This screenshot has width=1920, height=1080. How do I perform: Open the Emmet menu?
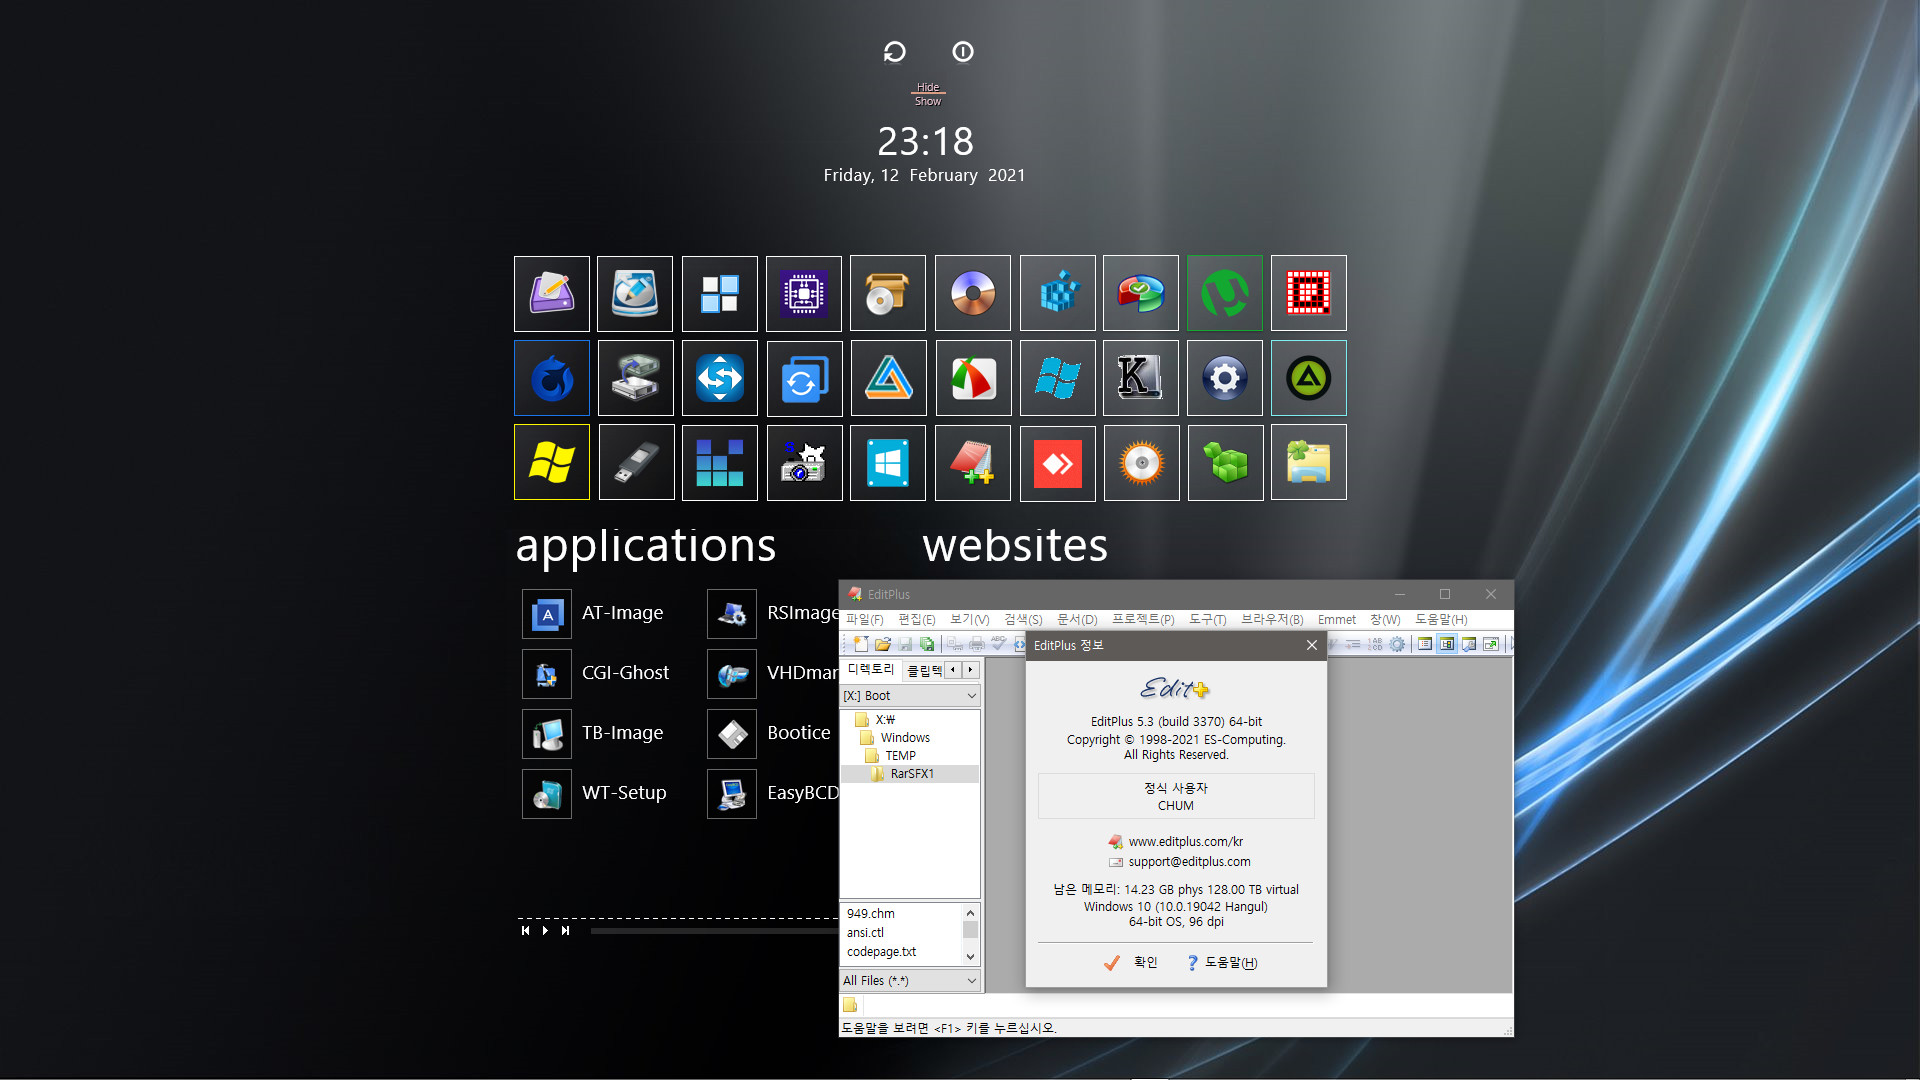pyautogui.click(x=1336, y=619)
